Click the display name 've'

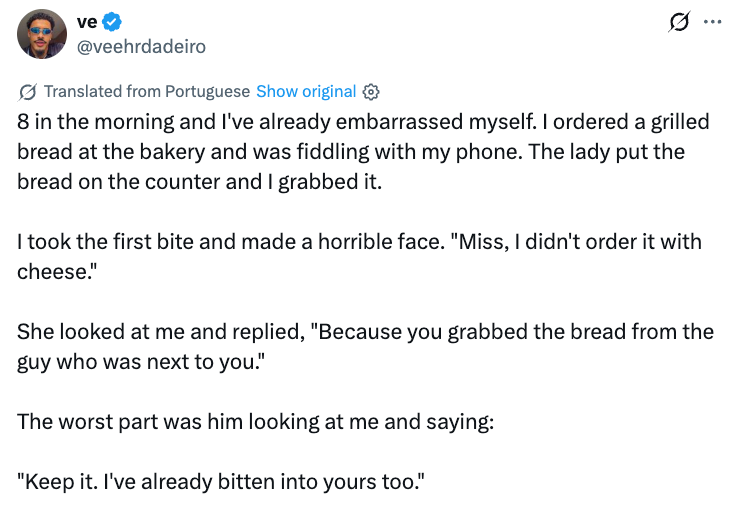[87, 22]
